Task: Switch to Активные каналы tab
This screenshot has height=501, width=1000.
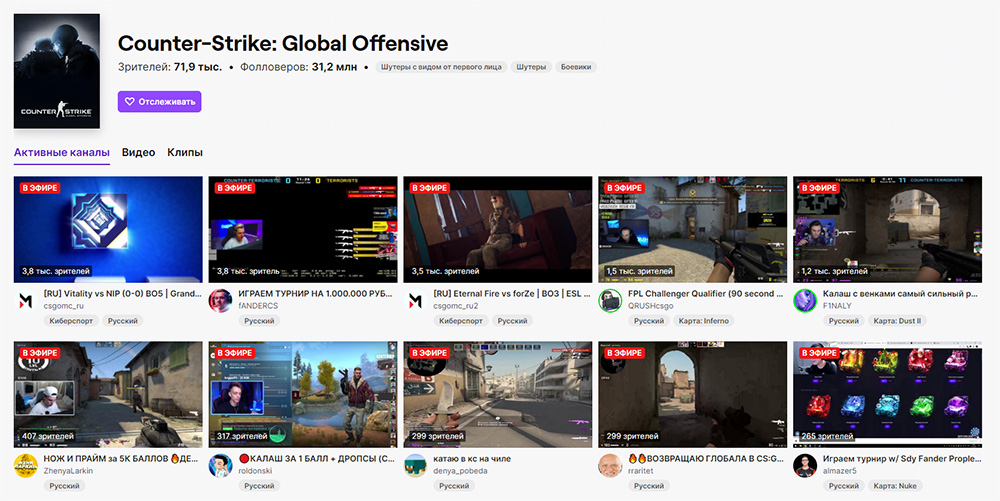Action: (x=62, y=153)
